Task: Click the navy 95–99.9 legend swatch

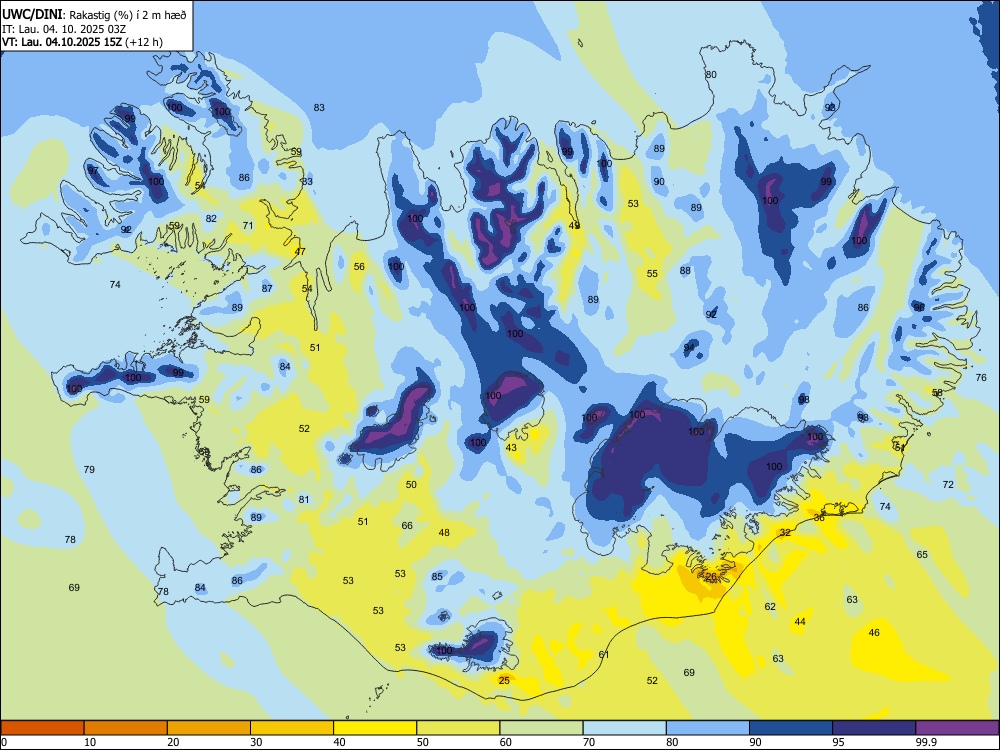Action: point(874,728)
